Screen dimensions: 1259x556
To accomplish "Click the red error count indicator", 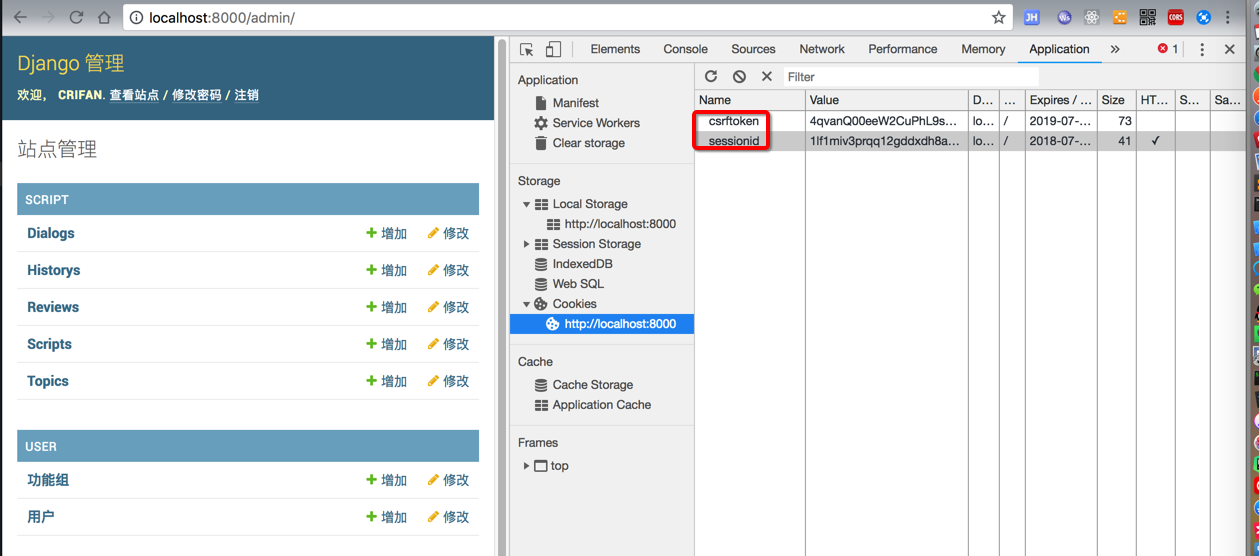I will click(x=1168, y=49).
